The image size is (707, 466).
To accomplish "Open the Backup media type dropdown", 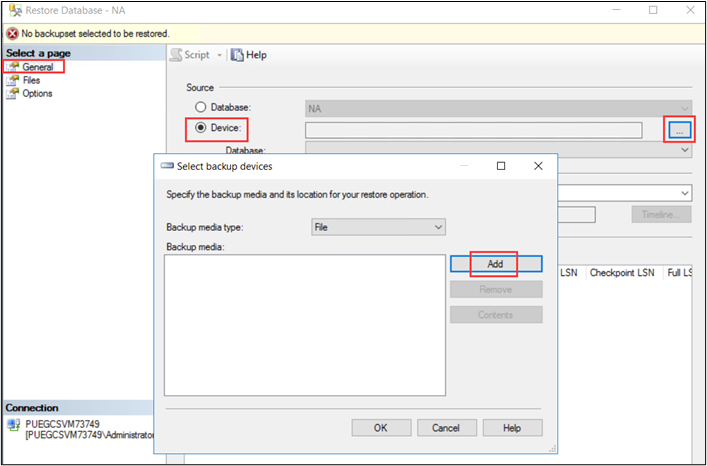I will click(x=378, y=227).
